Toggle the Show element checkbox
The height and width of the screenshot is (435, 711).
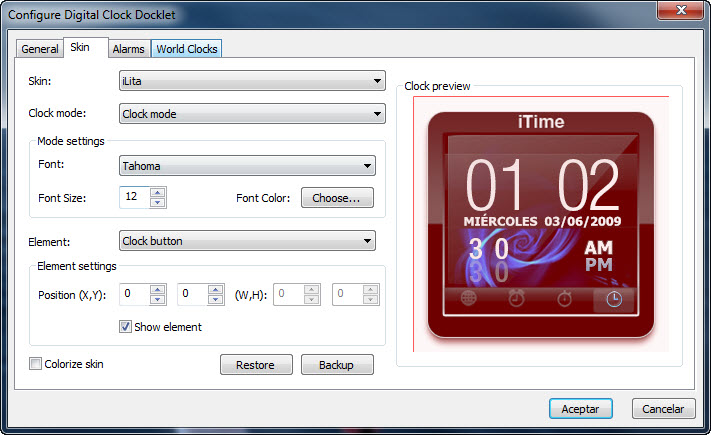126,327
